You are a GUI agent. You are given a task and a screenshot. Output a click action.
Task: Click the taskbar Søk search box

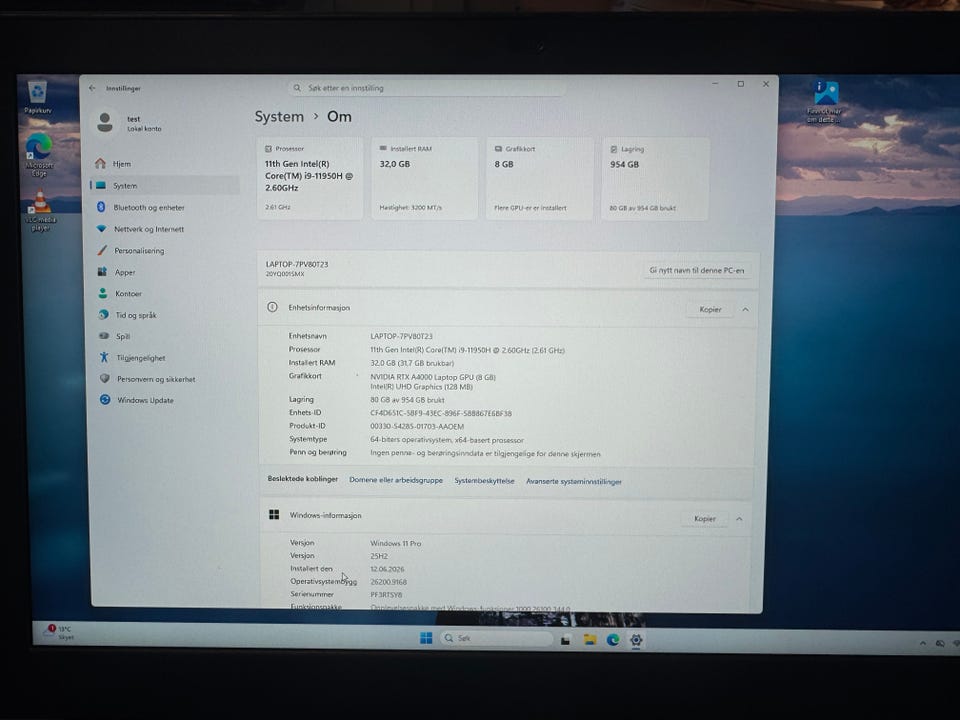click(x=496, y=638)
